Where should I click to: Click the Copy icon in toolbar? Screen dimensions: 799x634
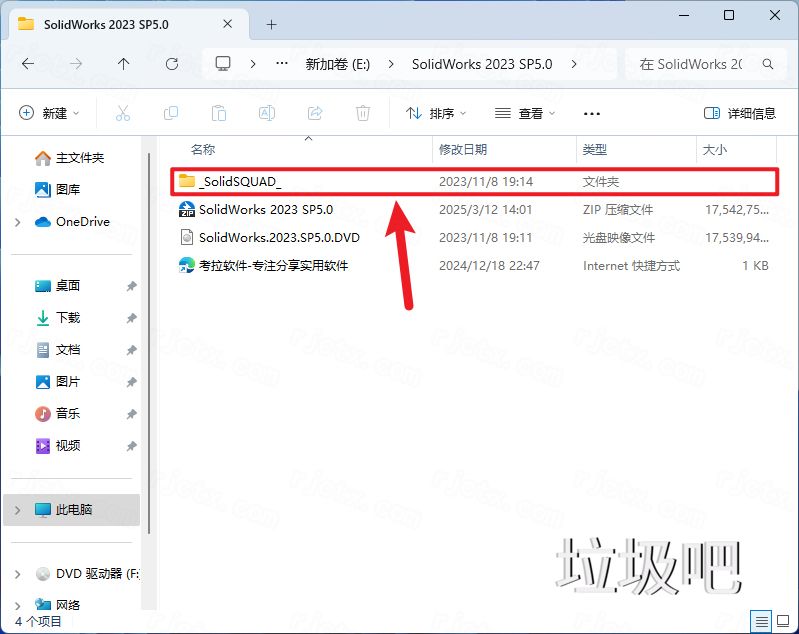coord(171,113)
